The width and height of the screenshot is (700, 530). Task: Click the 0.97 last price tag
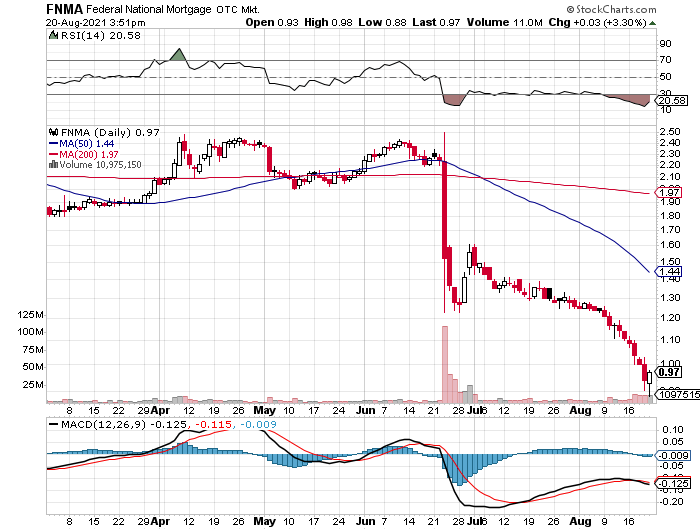pyautogui.click(x=668, y=372)
